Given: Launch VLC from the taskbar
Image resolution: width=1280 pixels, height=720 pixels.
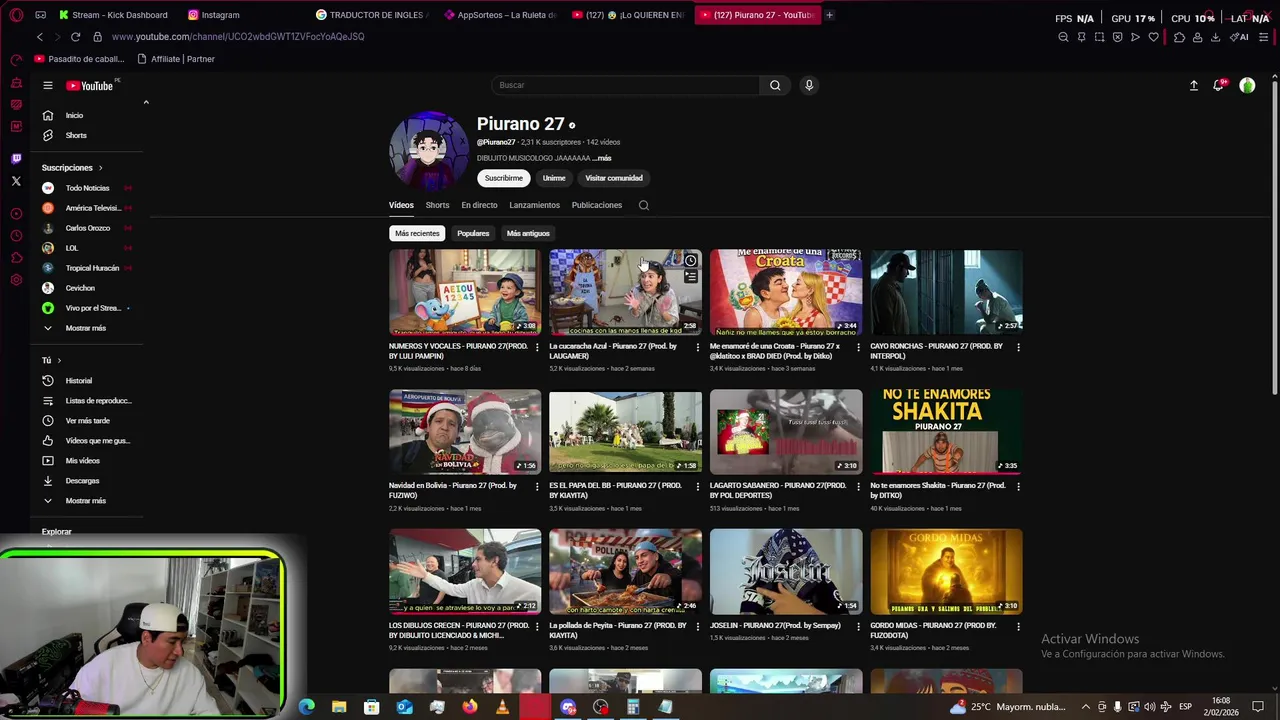Looking at the screenshot, I should 502,707.
